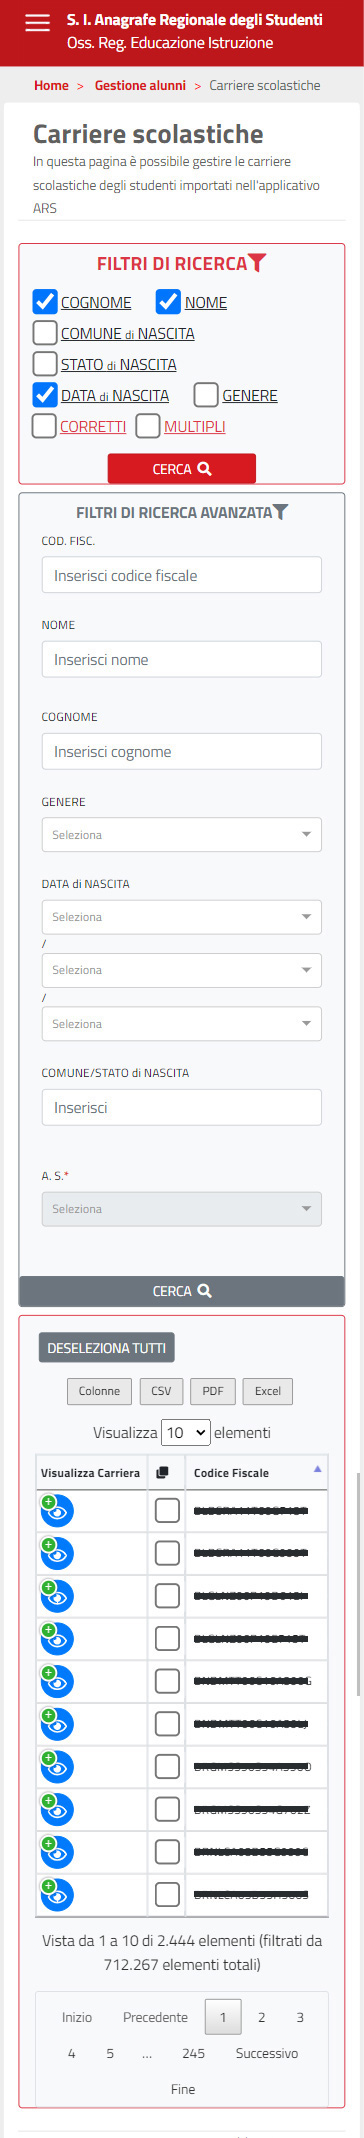Tick the GENERE filter checkbox
Image resolution: width=364 pixels, height=2138 pixels.
[x=206, y=395]
